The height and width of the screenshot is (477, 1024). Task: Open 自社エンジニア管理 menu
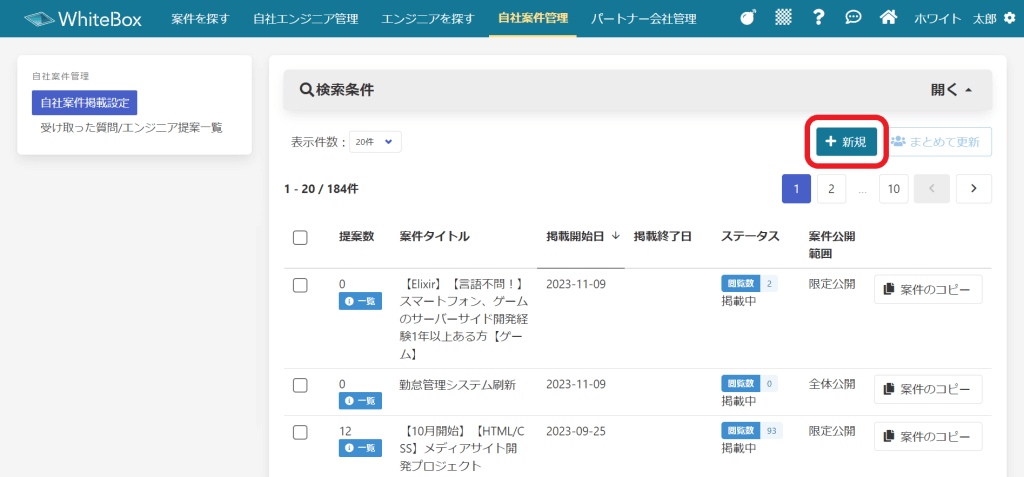(x=306, y=18)
